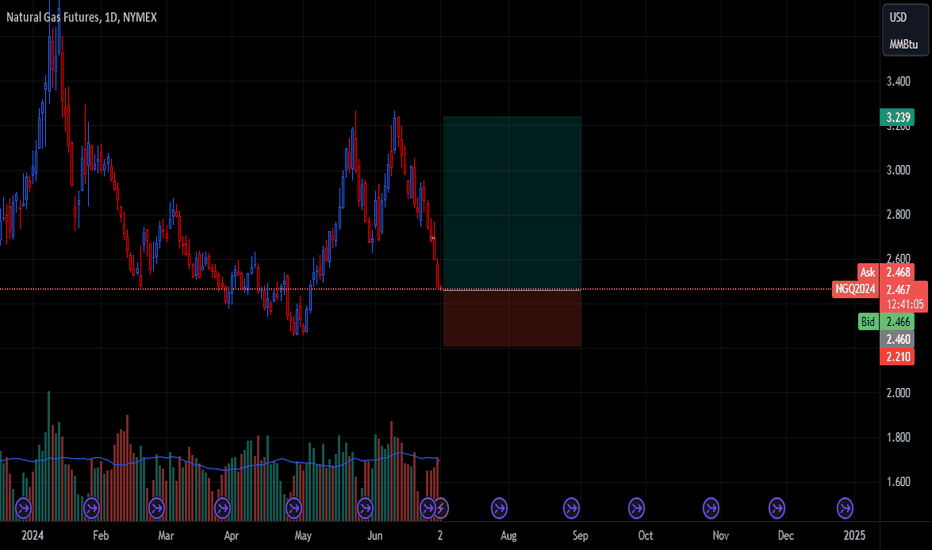Select the green profit zone of long position
Image resolution: width=932 pixels, height=550 pixels.
[x=512, y=203]
